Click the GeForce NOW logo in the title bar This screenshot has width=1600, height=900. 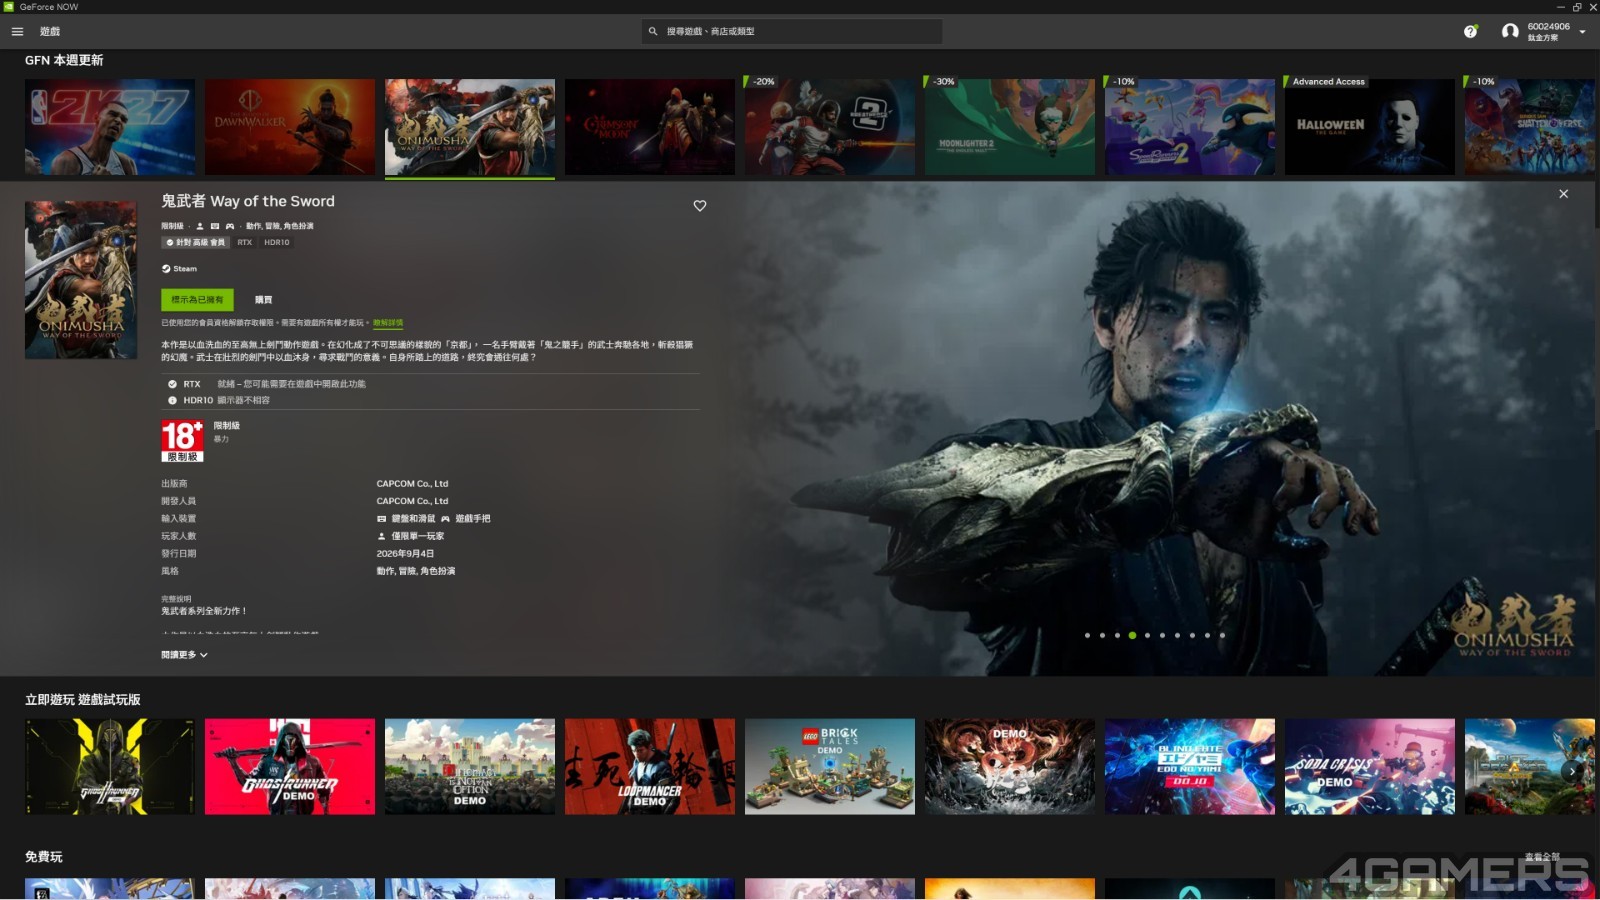9,7
